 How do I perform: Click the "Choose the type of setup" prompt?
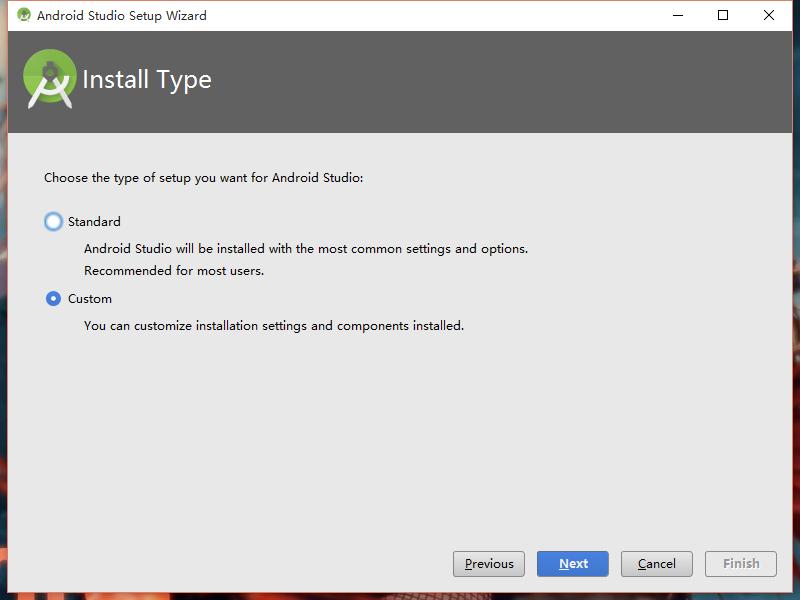pos(204,178)
